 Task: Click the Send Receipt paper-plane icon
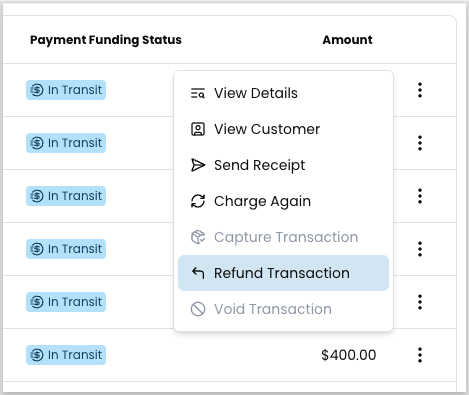198,165
